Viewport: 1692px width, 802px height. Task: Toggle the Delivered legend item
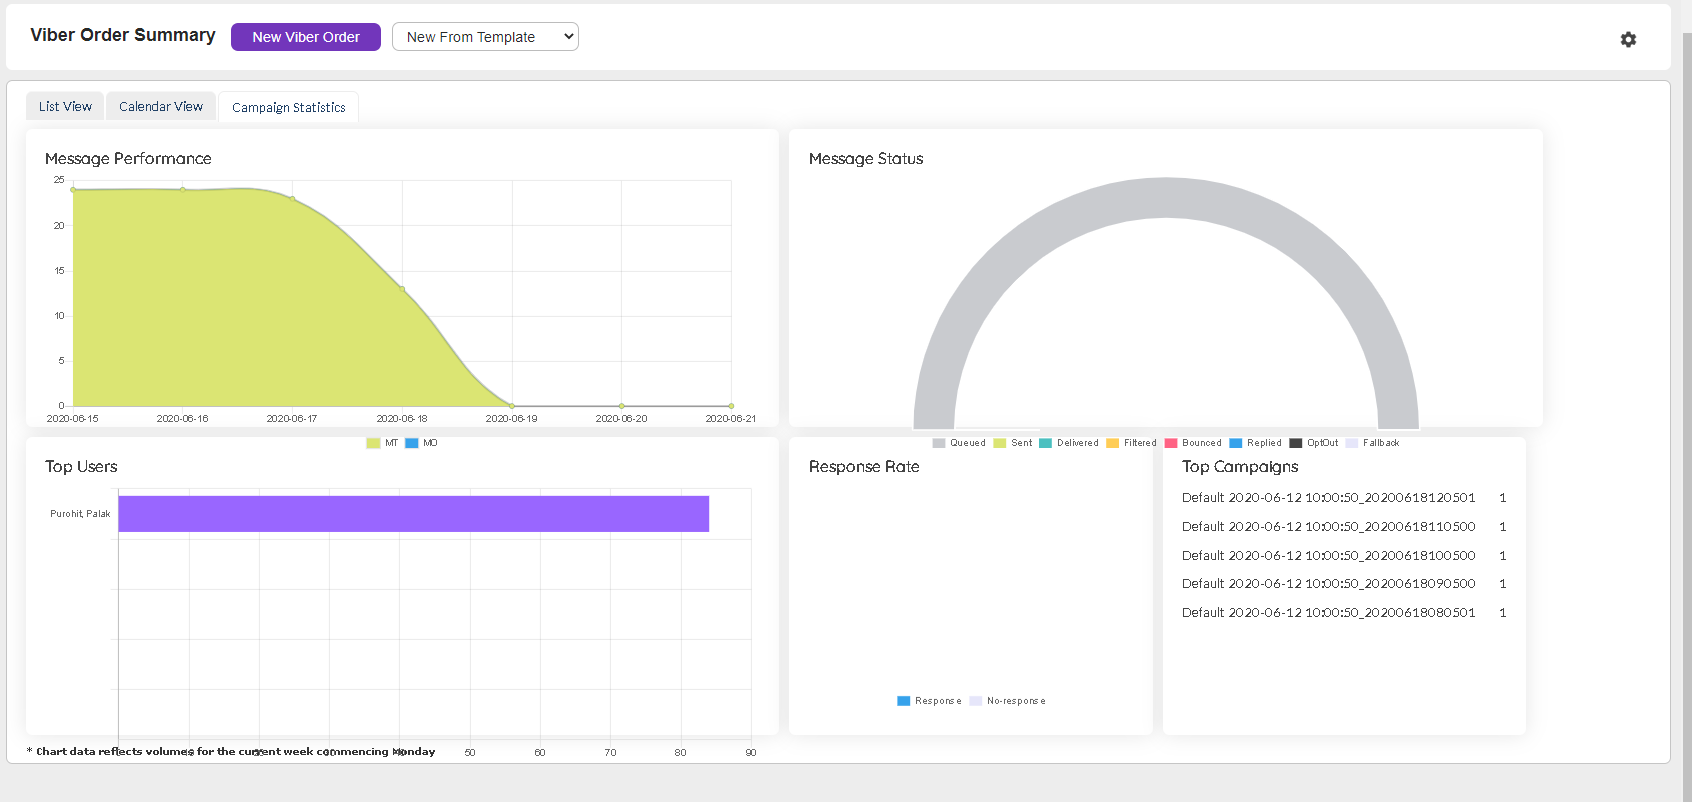point(1046,443)
